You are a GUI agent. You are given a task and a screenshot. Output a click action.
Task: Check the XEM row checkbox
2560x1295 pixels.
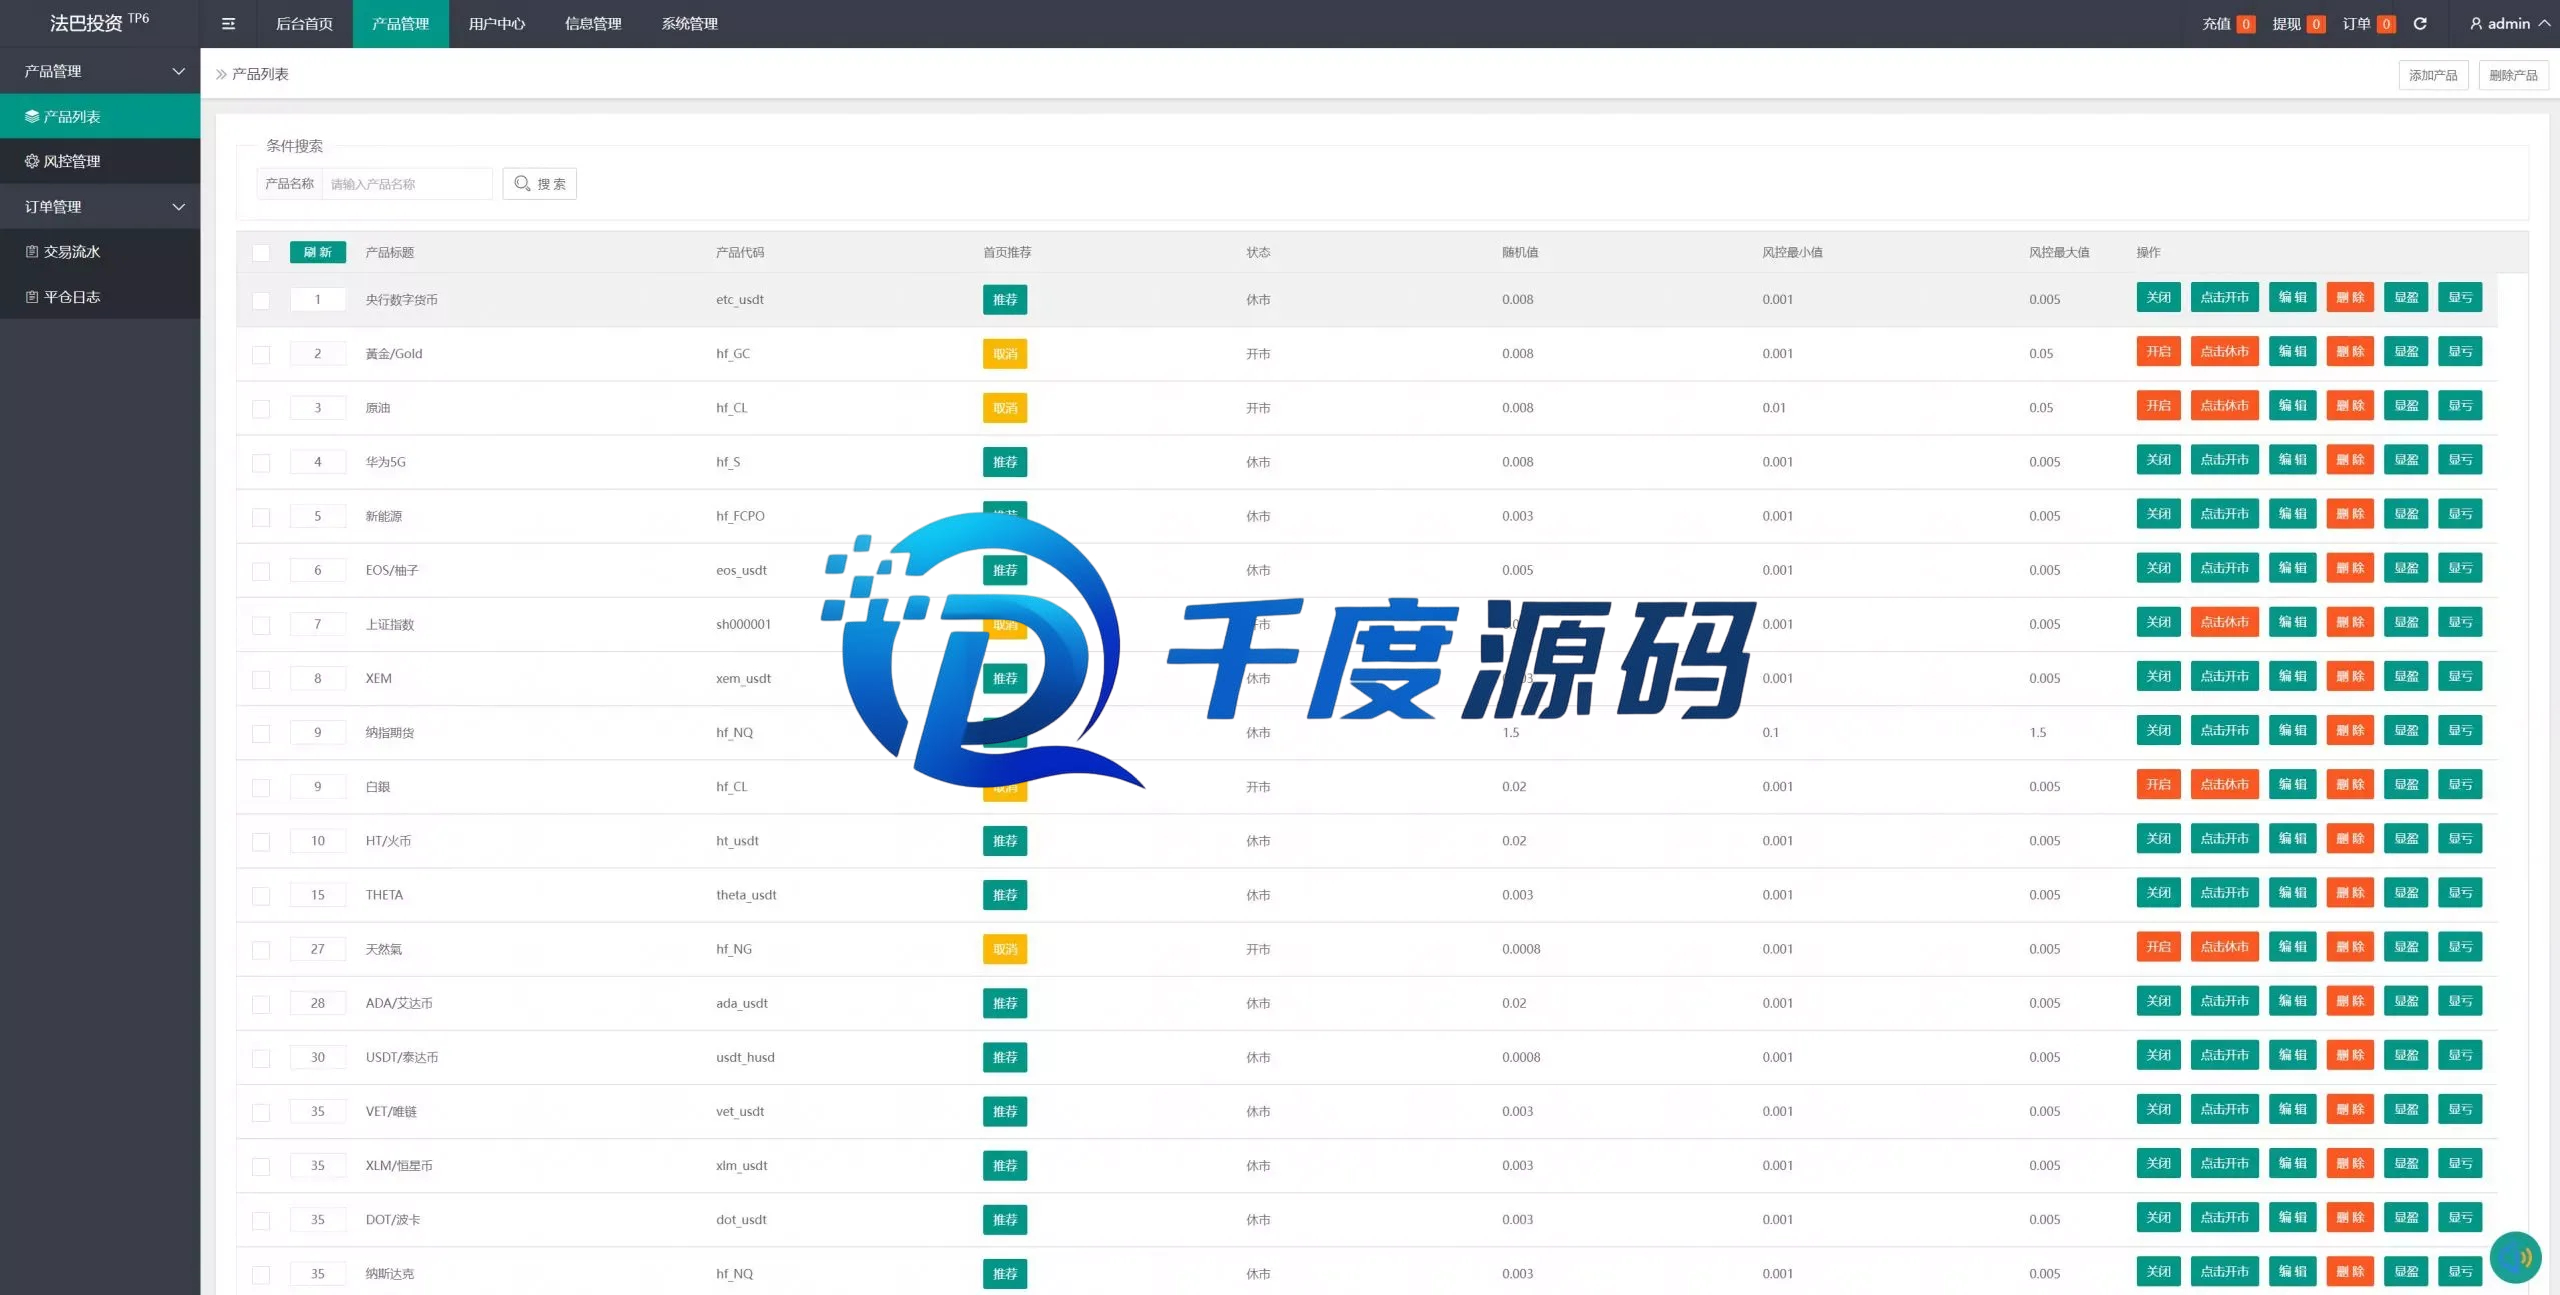261,679
